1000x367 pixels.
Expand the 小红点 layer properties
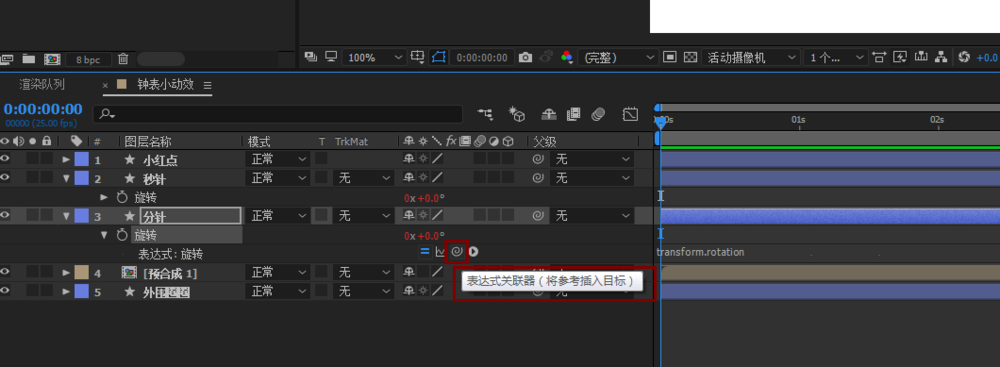coord(66,160)
